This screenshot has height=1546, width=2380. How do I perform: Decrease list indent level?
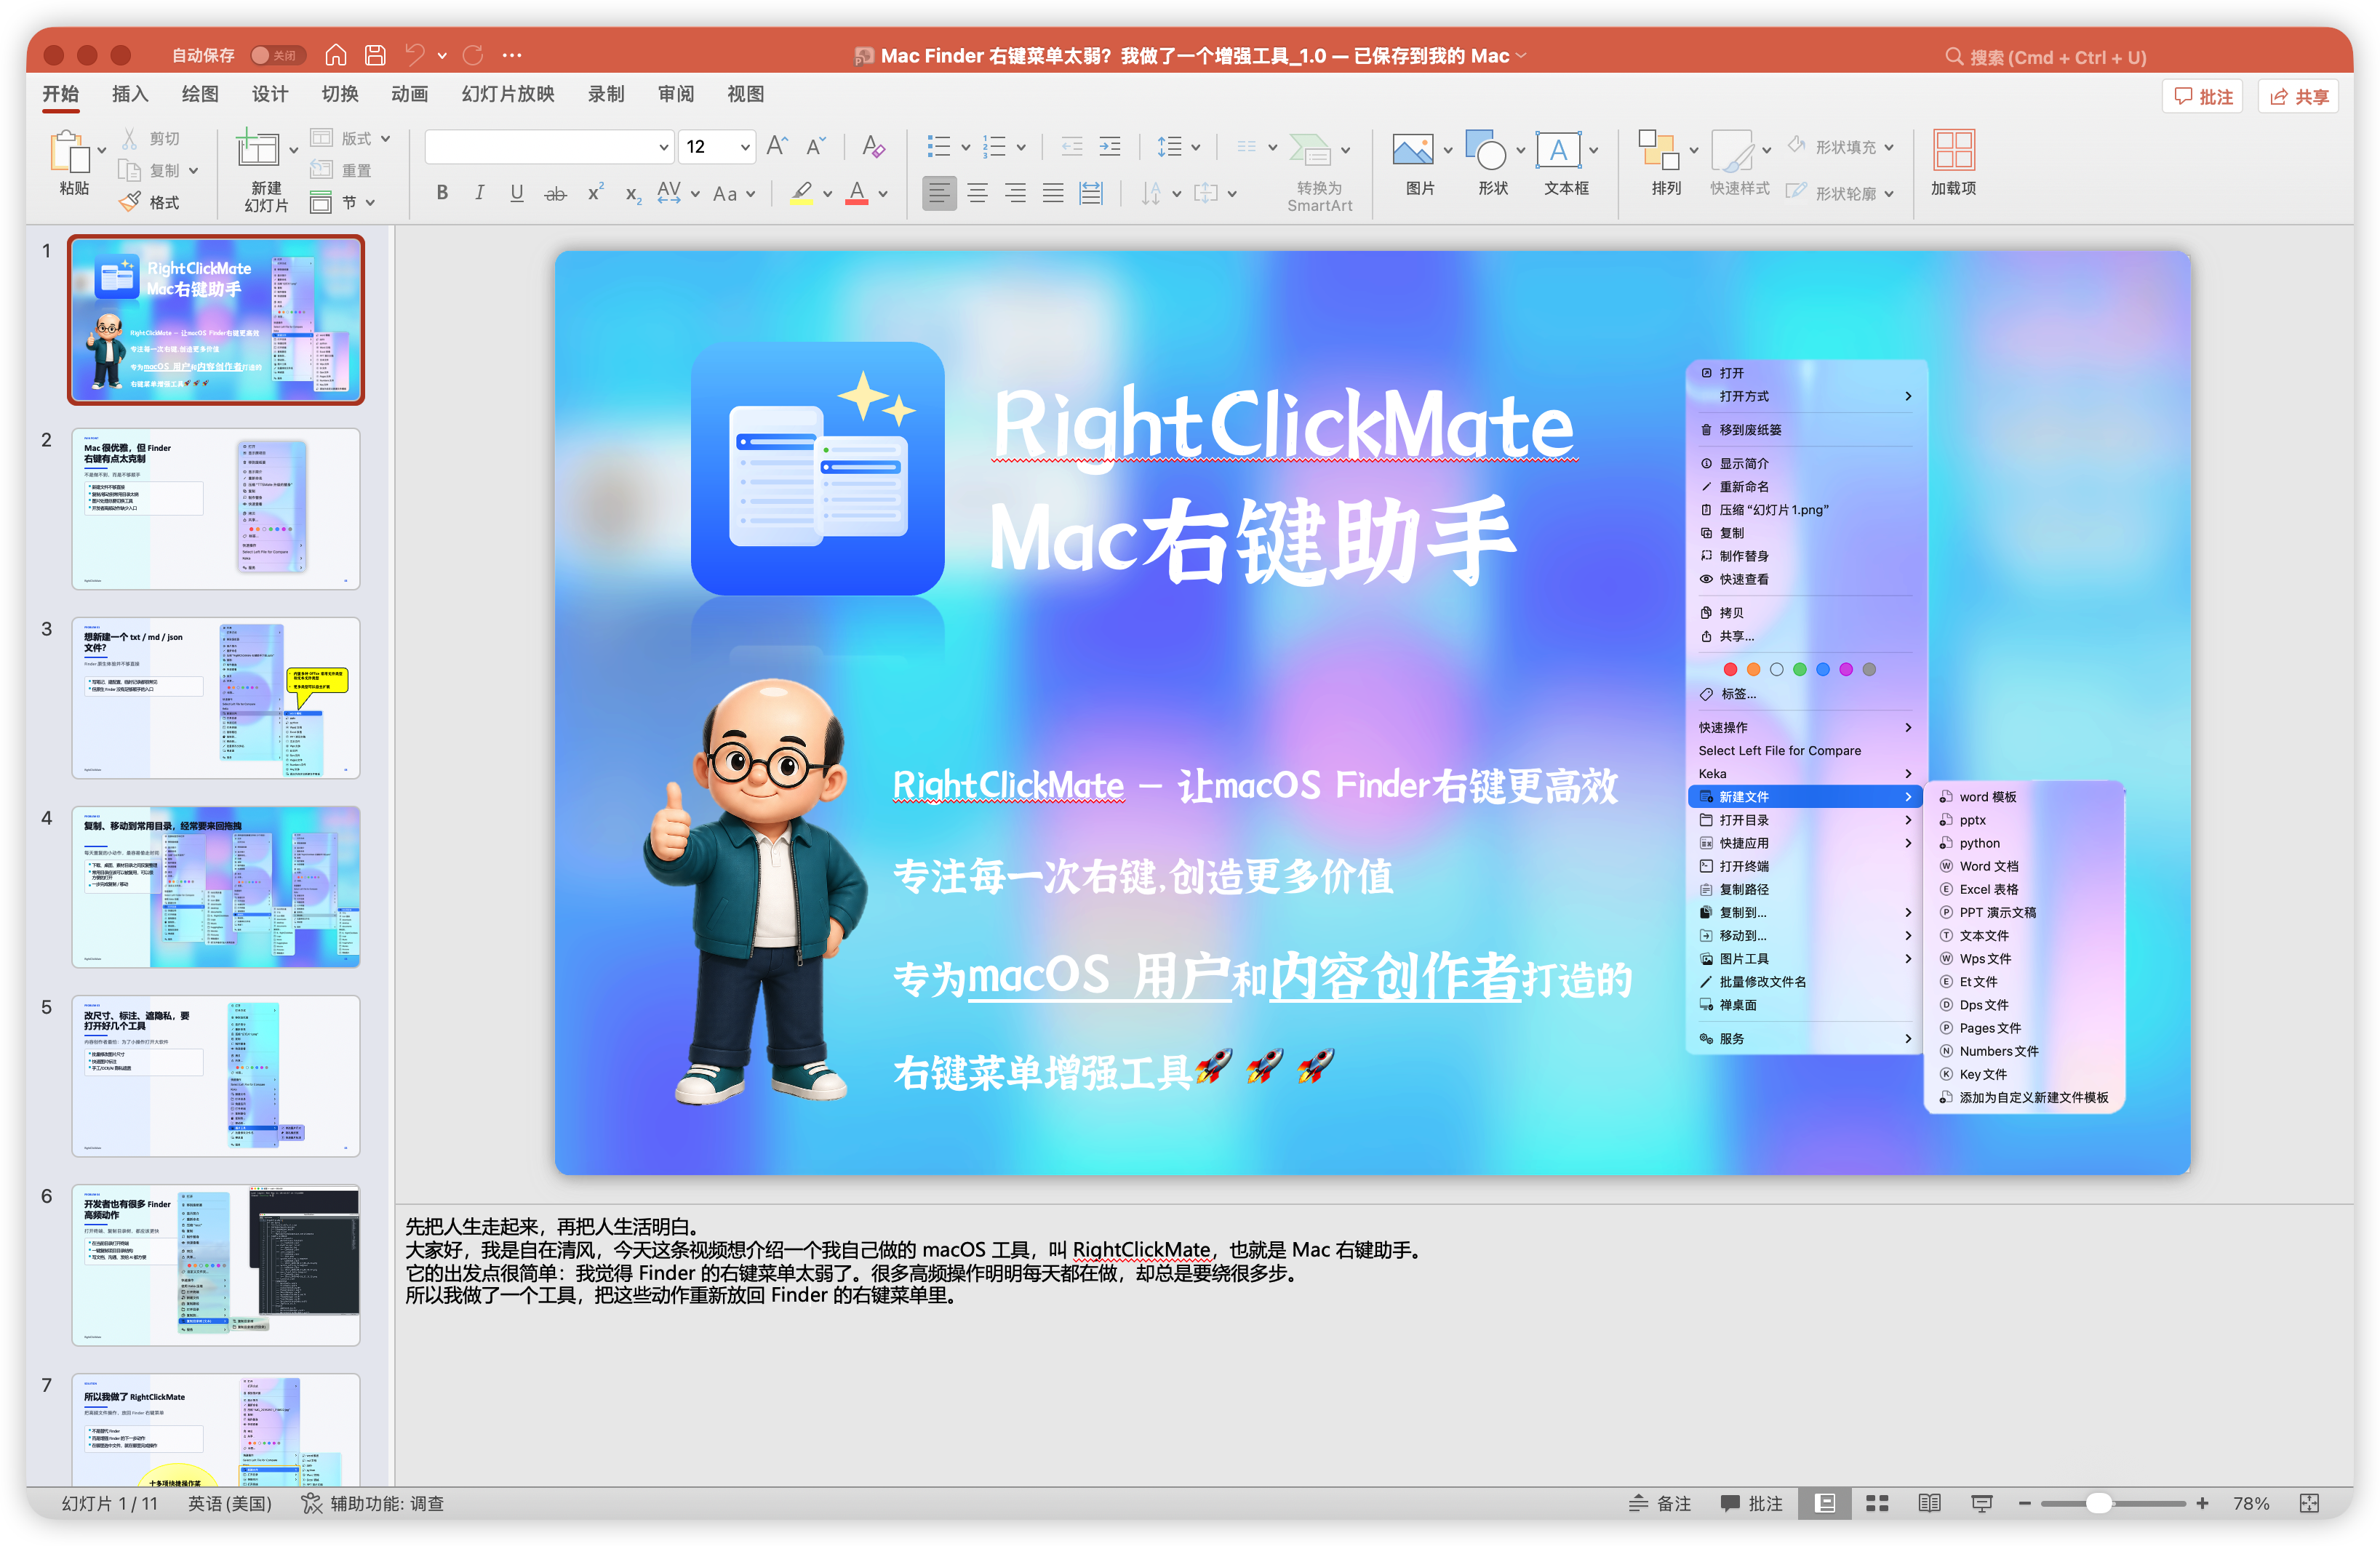pyautogui.click(x=1071, y=147)
